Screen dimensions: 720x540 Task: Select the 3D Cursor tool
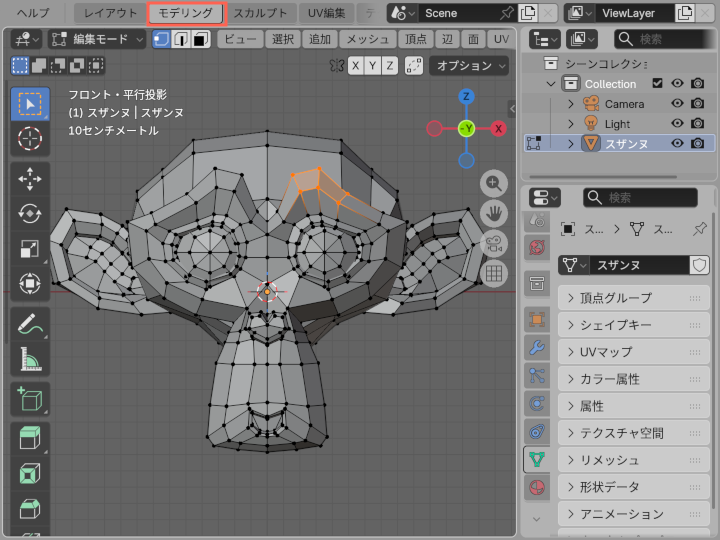point(30,139)
